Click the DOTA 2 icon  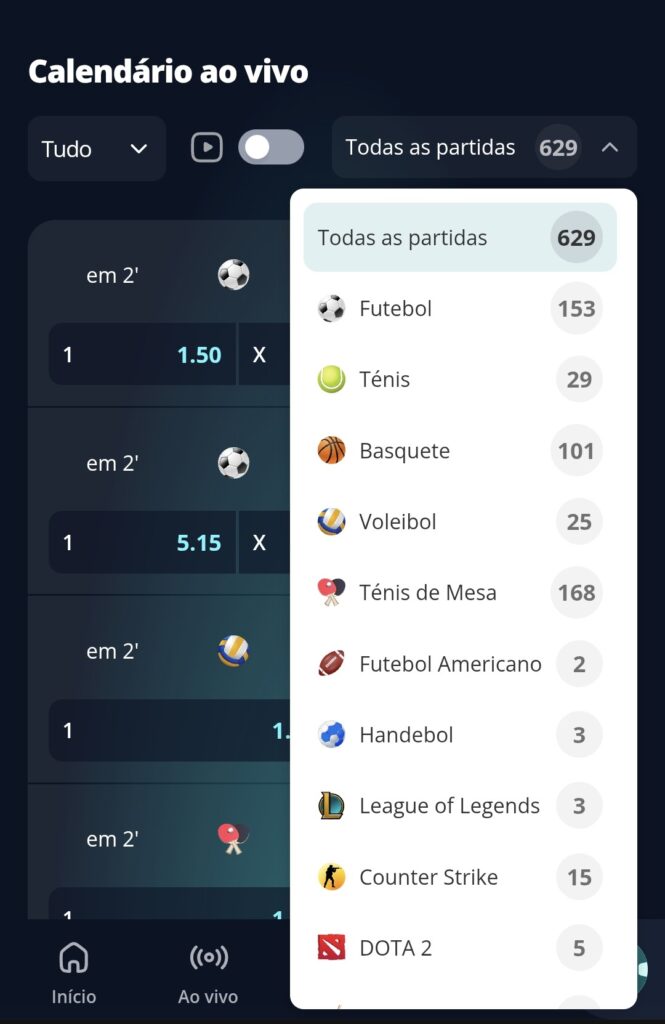point(329,948)
